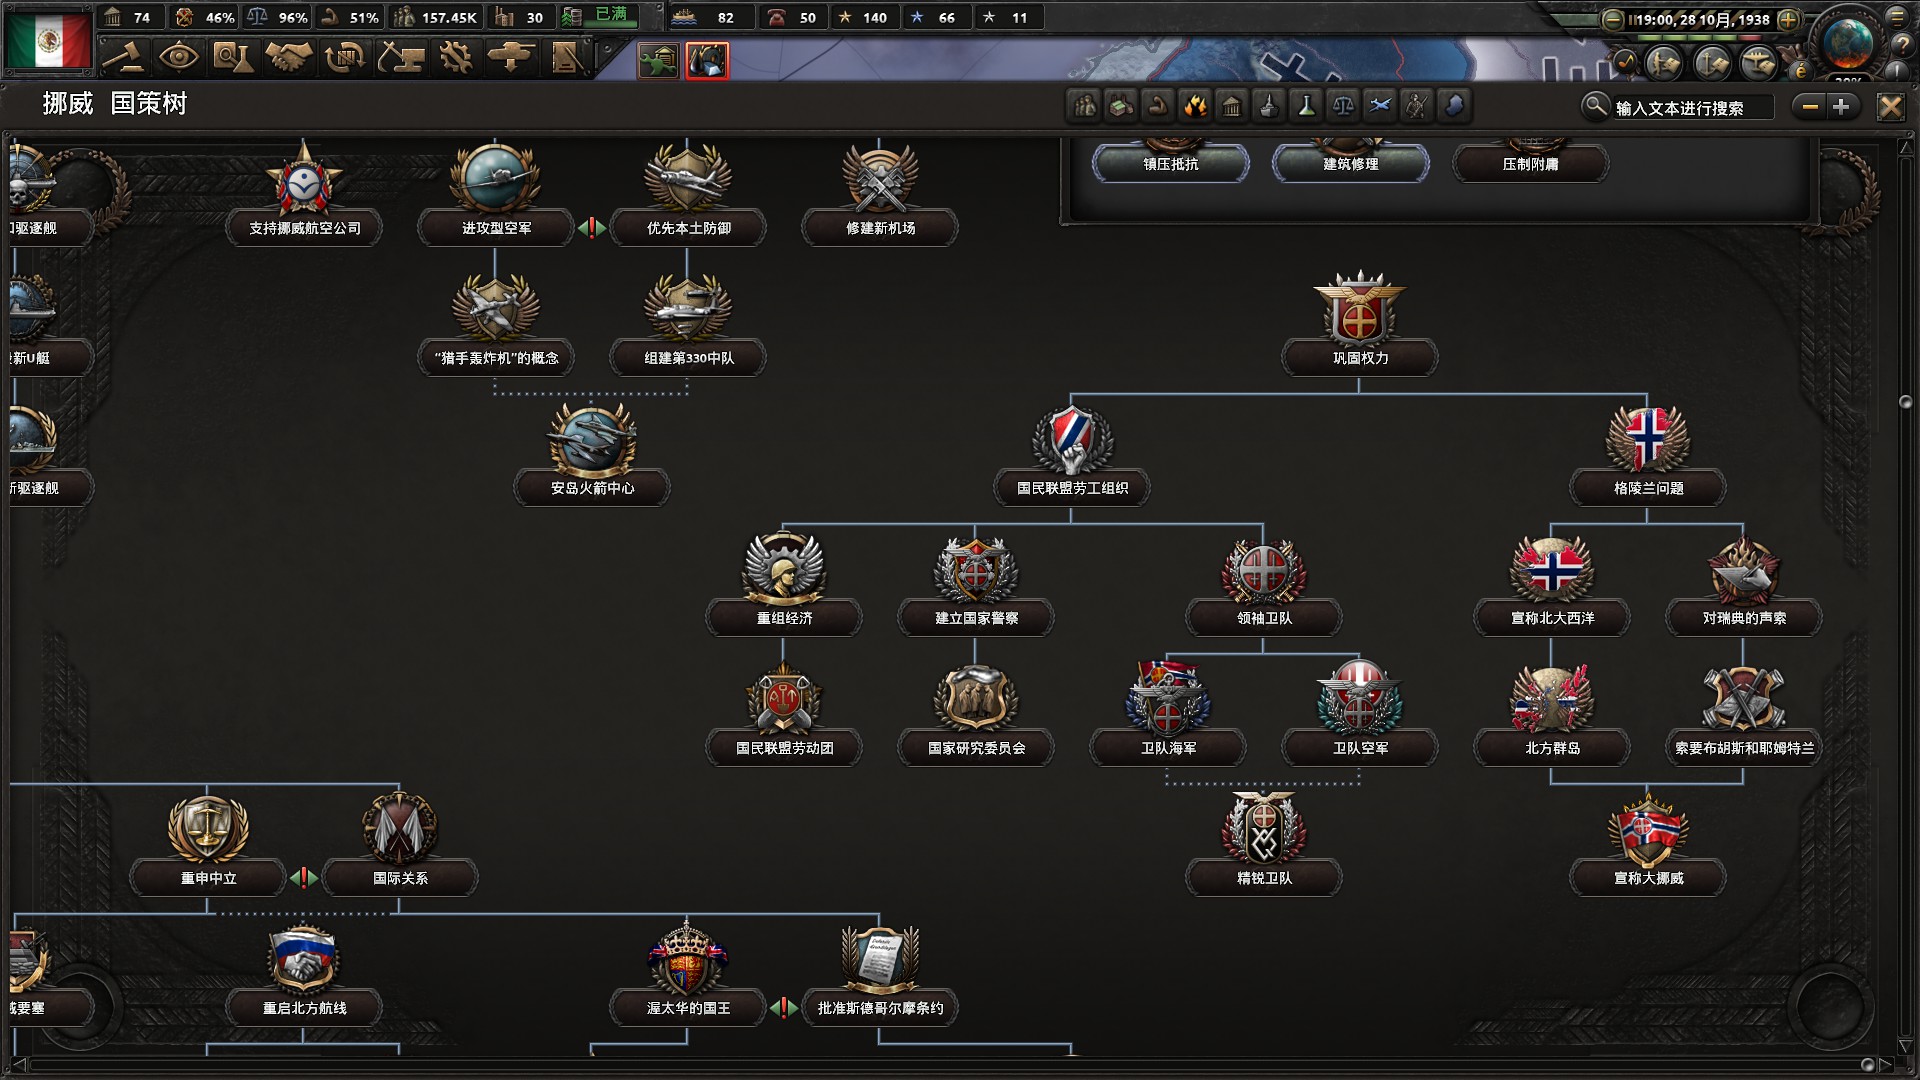Image resolution: width=1920 pixels, height=1080 pixels.
Task: Open the research flask panel in top bar
Action: click(x=234, y=57)
